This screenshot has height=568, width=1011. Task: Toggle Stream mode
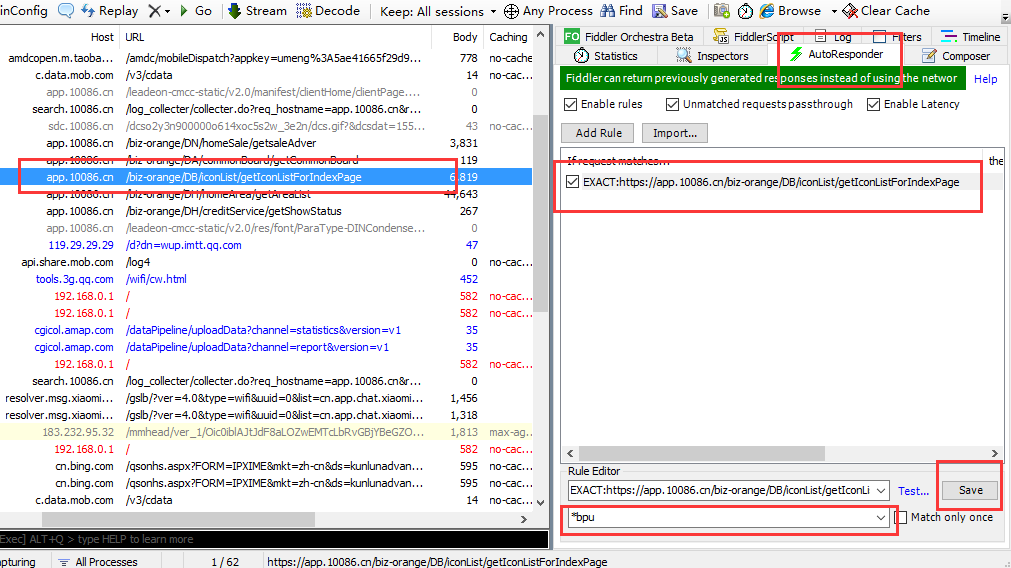click(257, 11)
